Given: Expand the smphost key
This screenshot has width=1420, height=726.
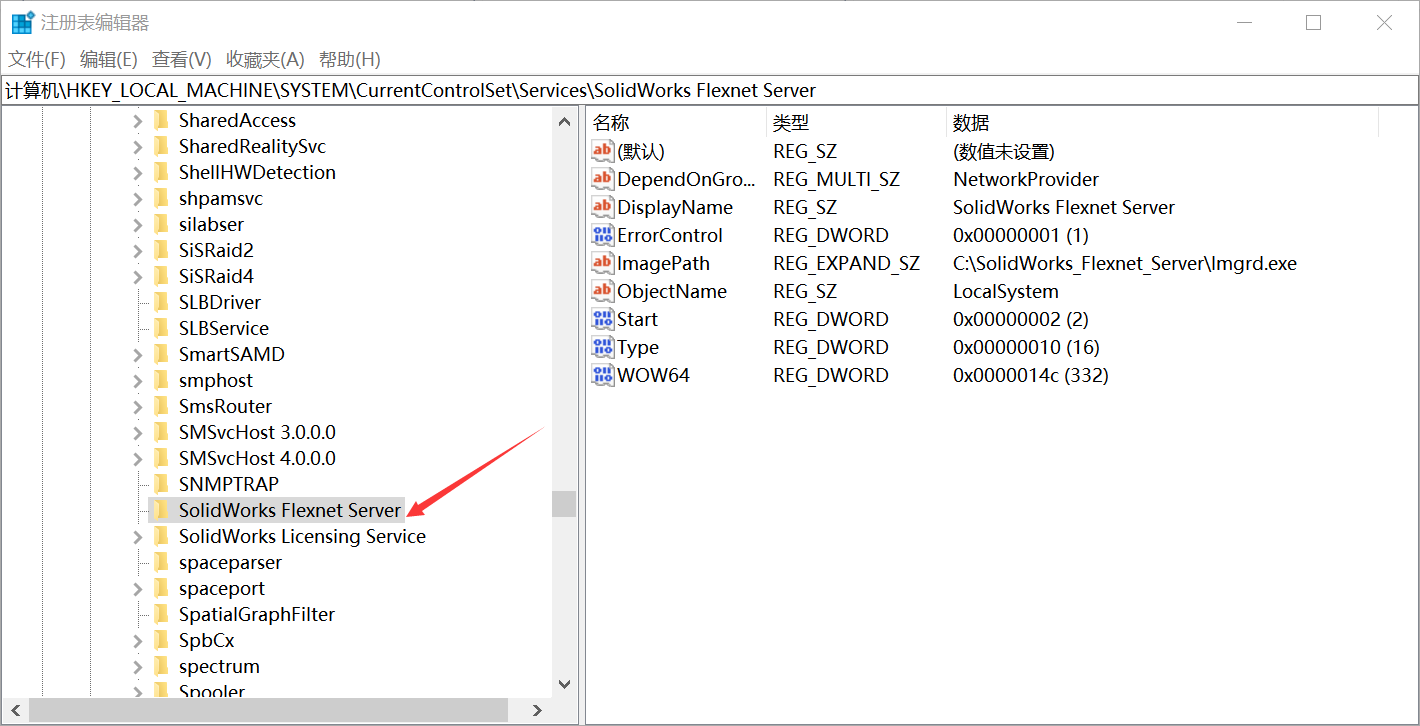Looking at the screenshot, I should 138,381.
